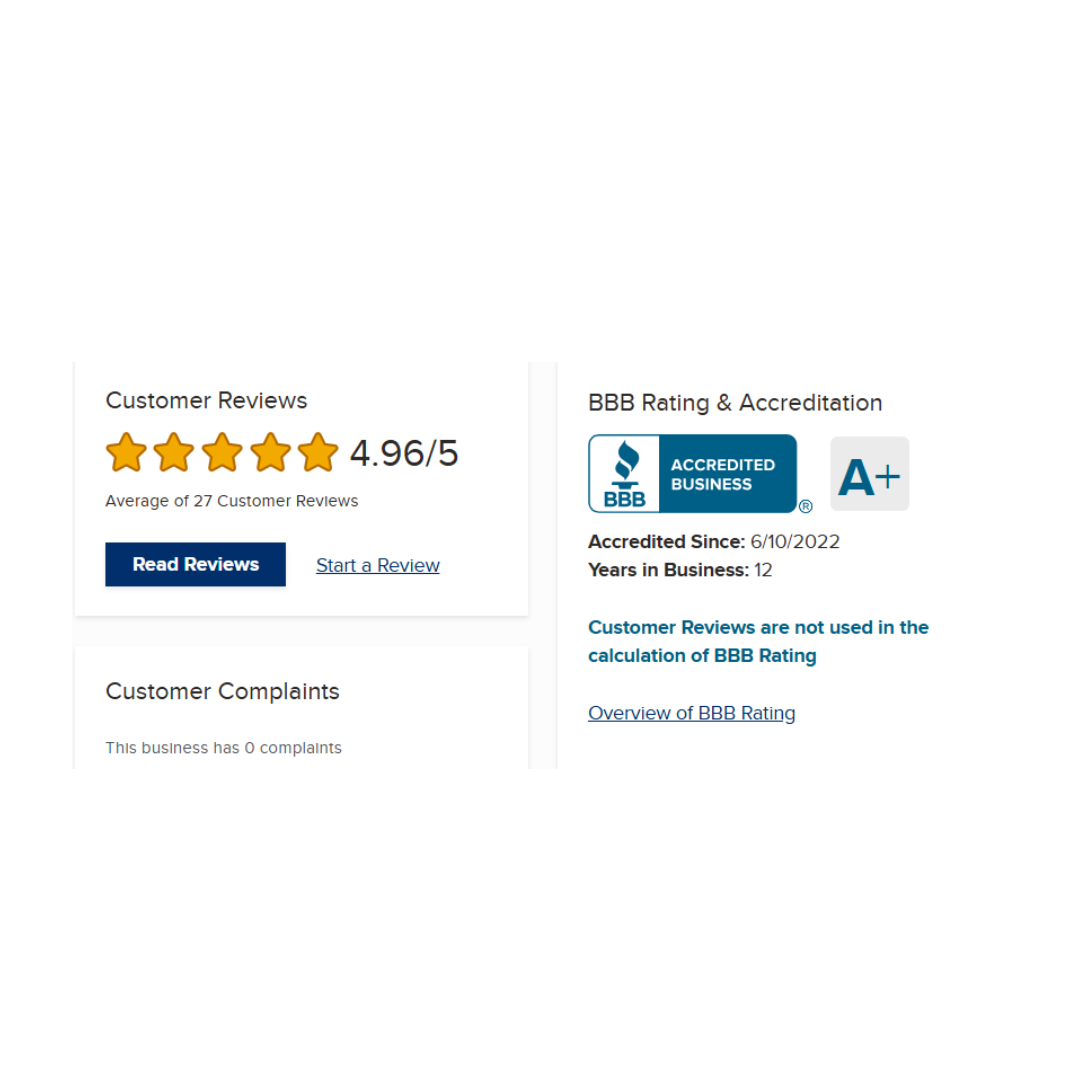The image size is (1080, 1080).
Task: Click the fourth star of the rating
Action: point(270,452)
